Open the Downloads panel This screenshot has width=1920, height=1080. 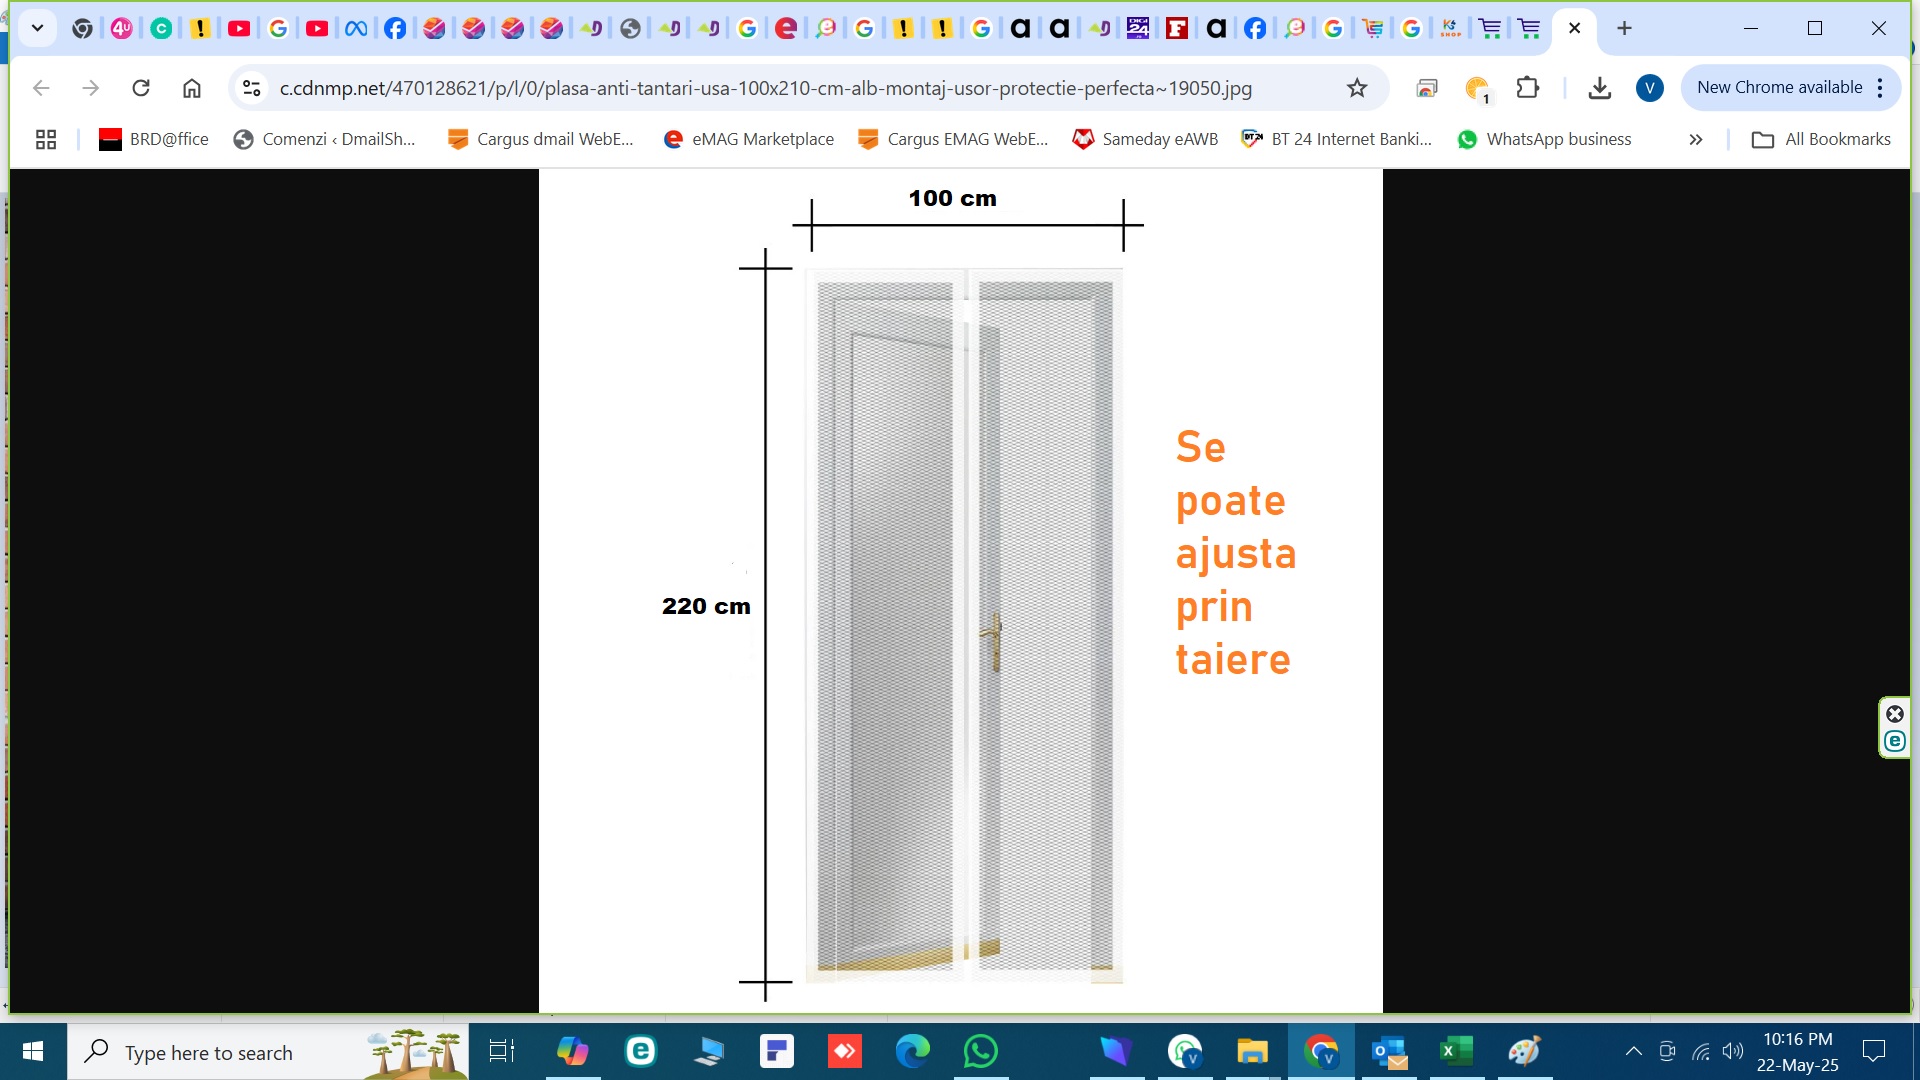pos(1600,88)
